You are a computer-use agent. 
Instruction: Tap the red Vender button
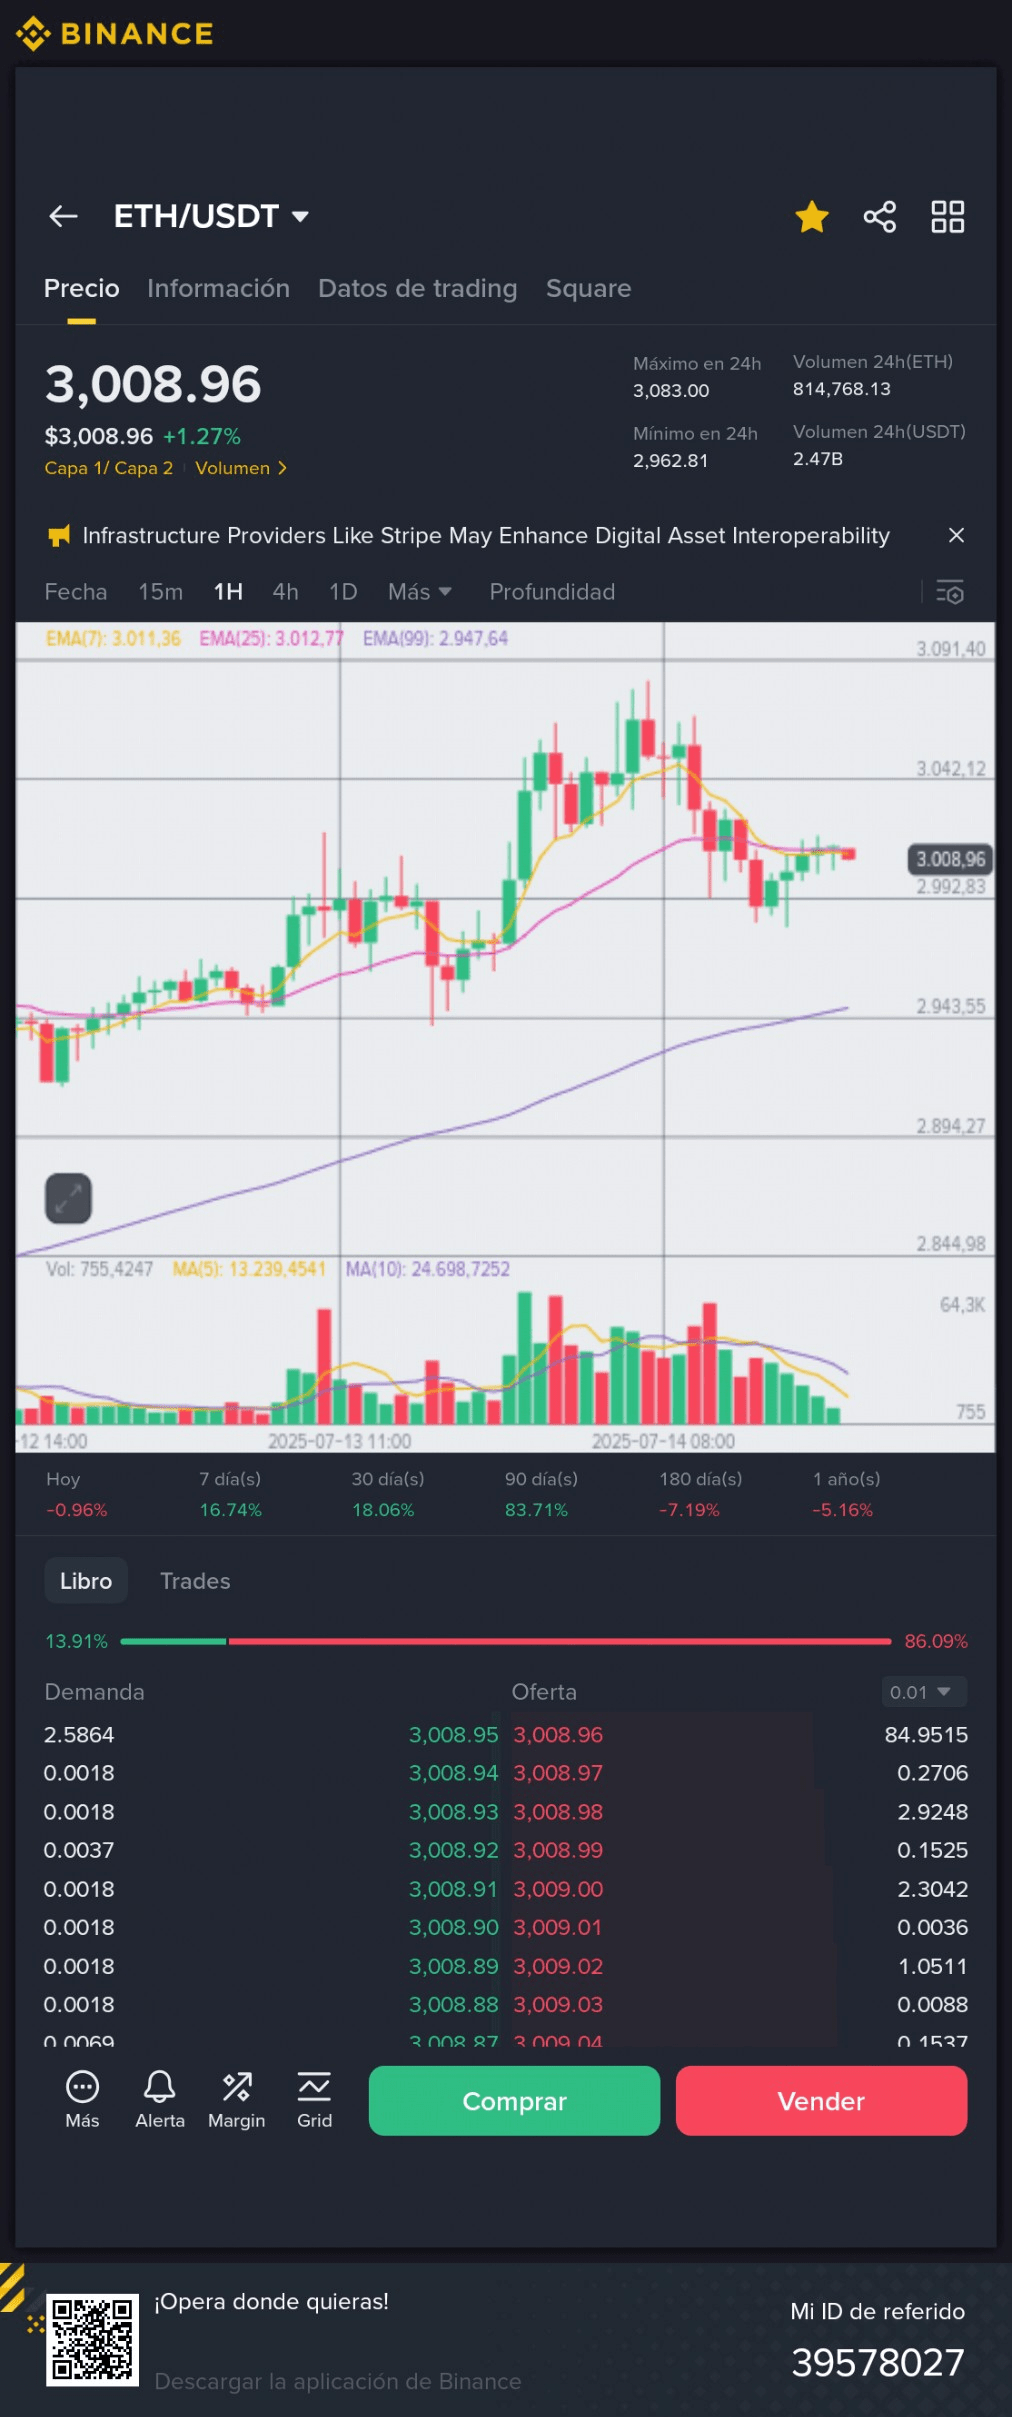(x=821, y=2100)
